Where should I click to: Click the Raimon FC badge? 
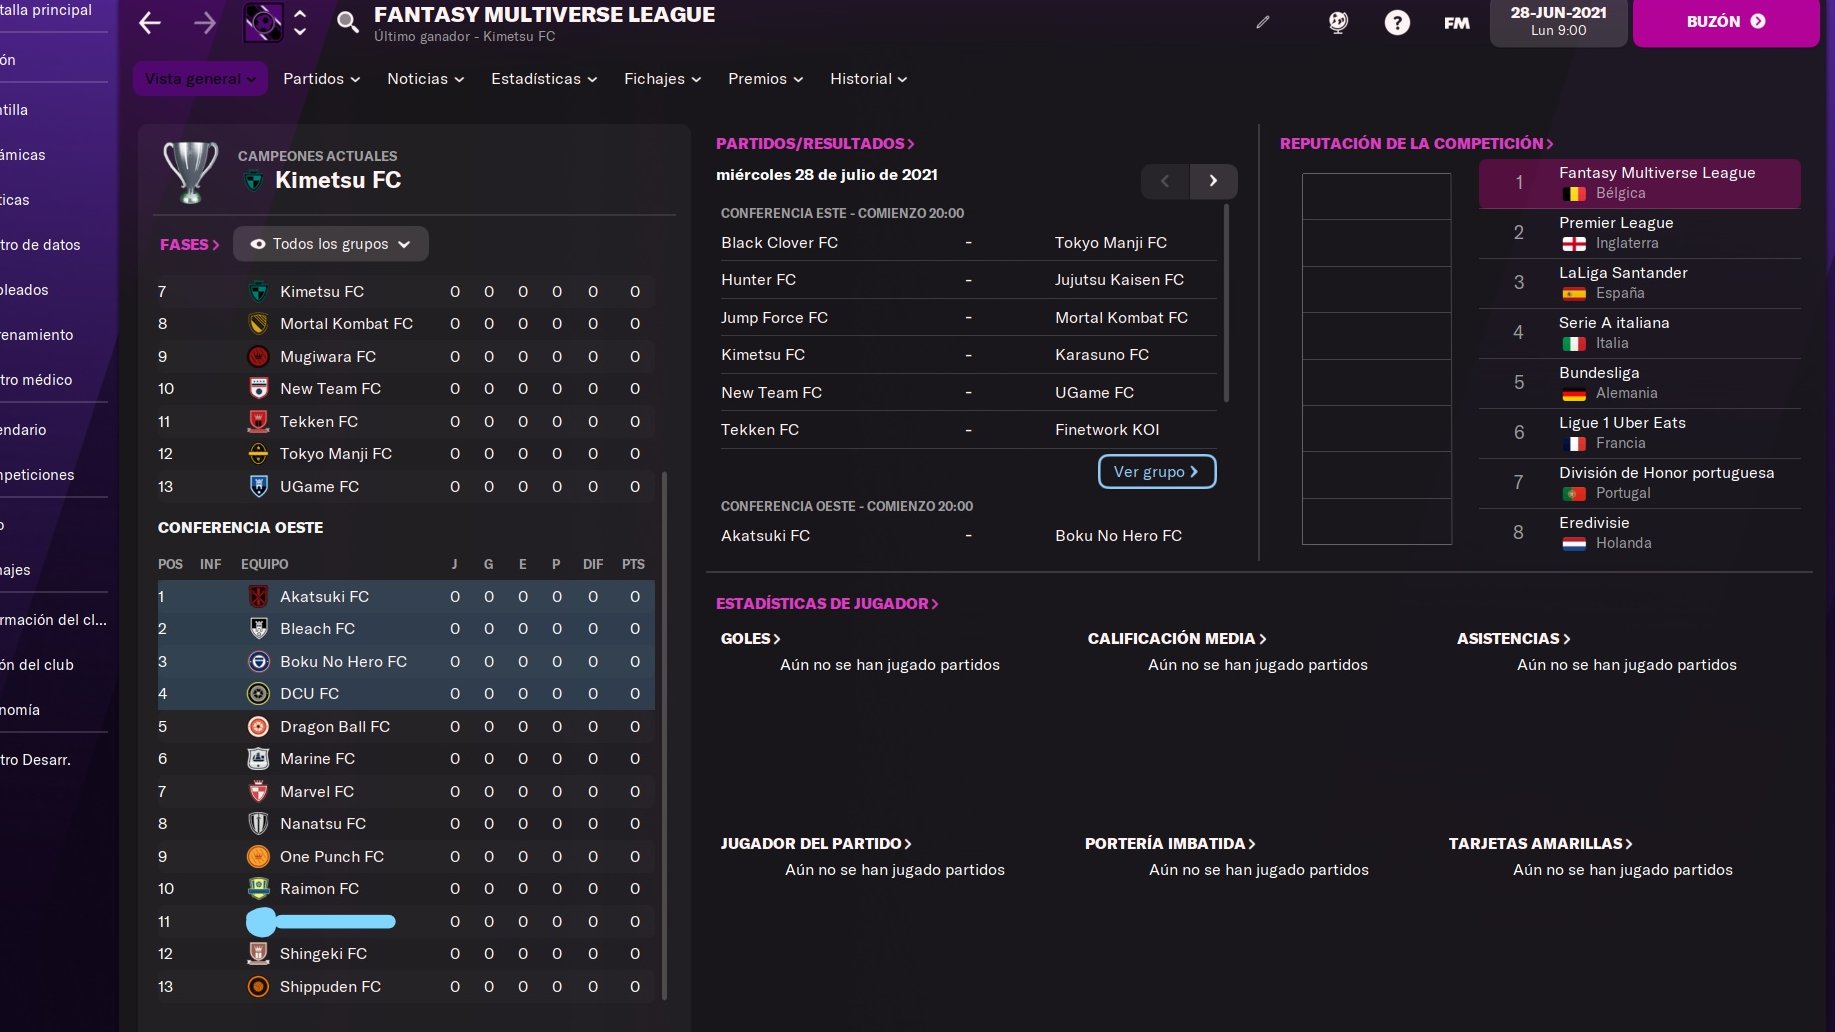point(258,889)
